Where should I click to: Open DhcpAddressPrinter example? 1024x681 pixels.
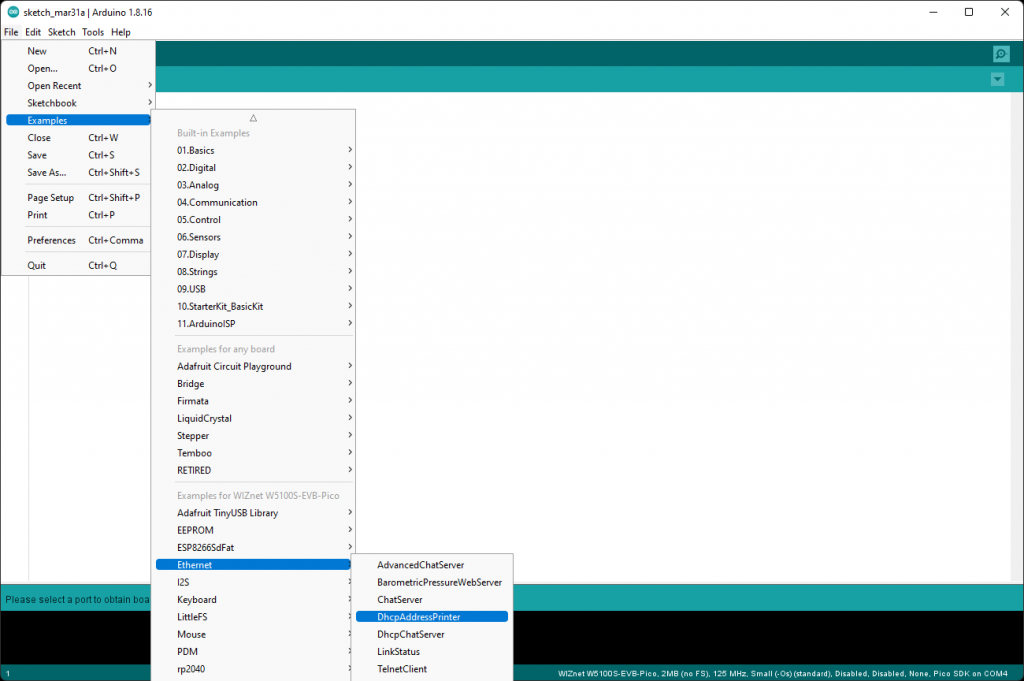click(x=432, y=617)
